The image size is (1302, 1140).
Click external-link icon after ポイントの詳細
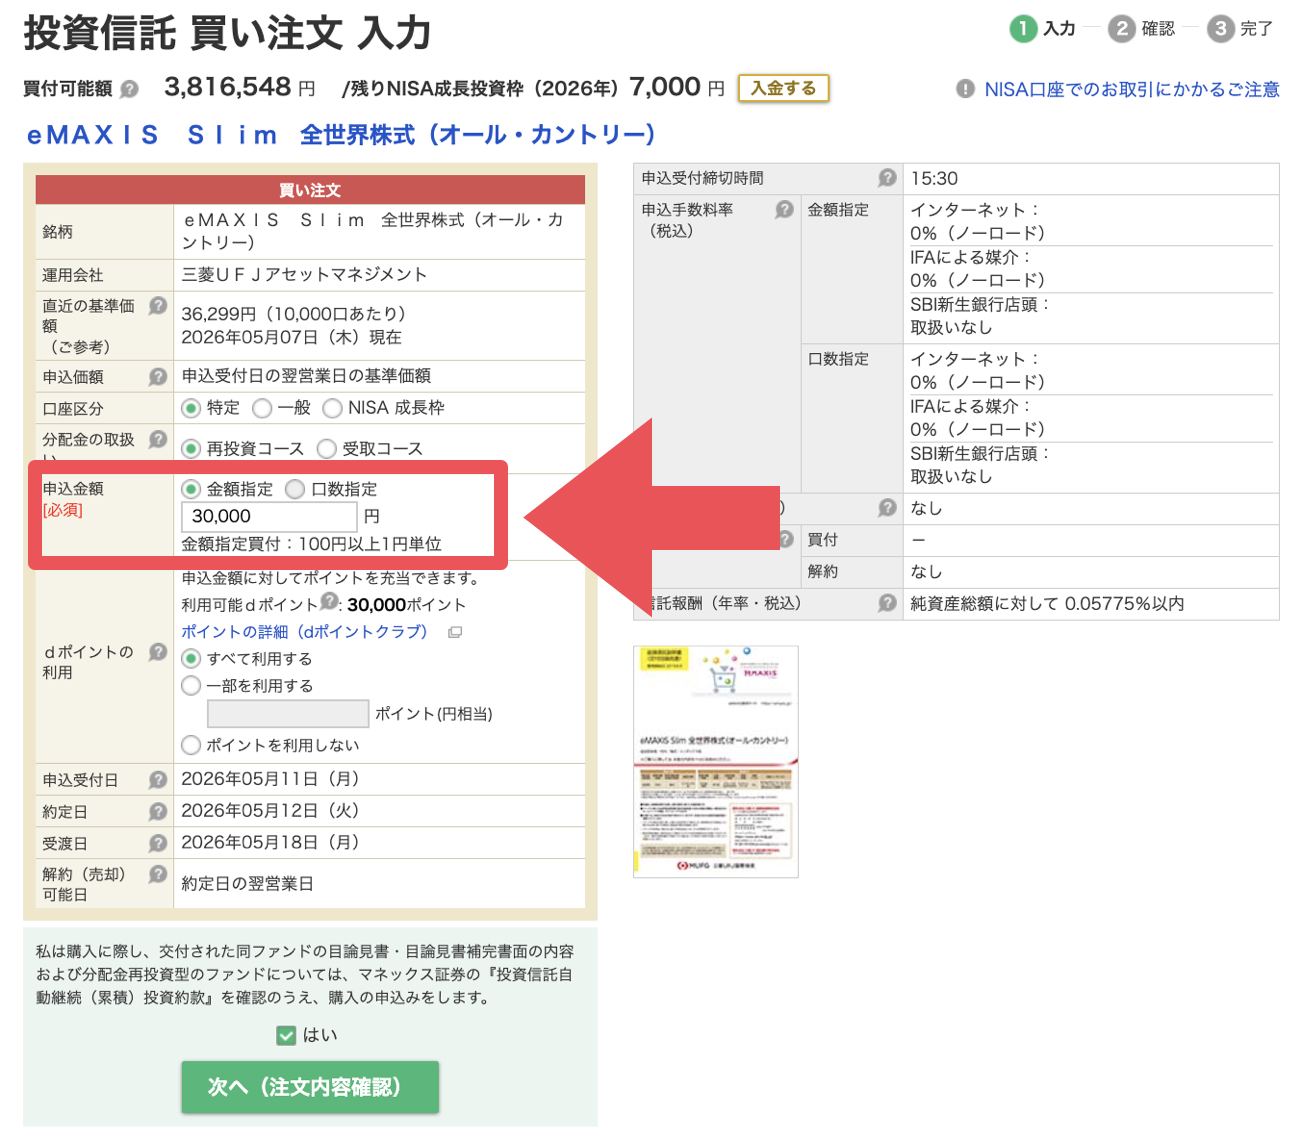pos(455,632)
